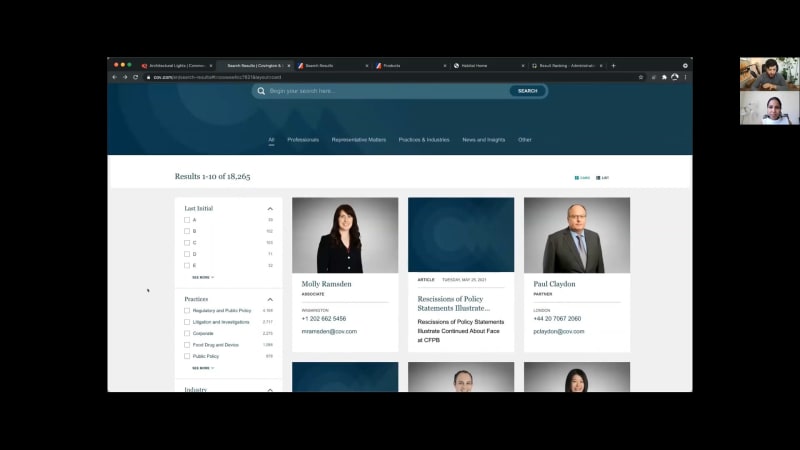The width and height of the screenshot is (800, 450).
Task: Collapse the Practices filter section
Action: [x=270, y=299]
